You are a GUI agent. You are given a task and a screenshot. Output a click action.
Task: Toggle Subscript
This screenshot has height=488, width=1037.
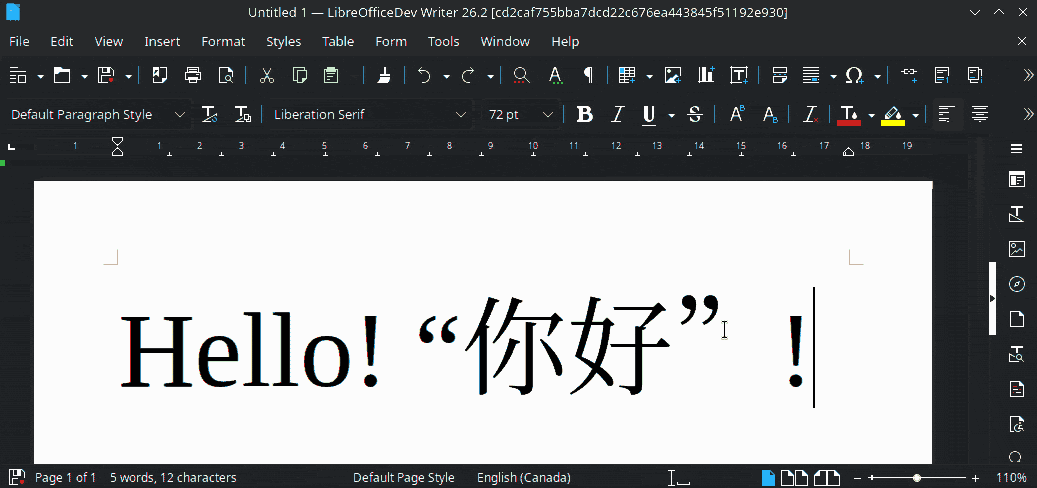pyautogui.click(x=770, y=114)
